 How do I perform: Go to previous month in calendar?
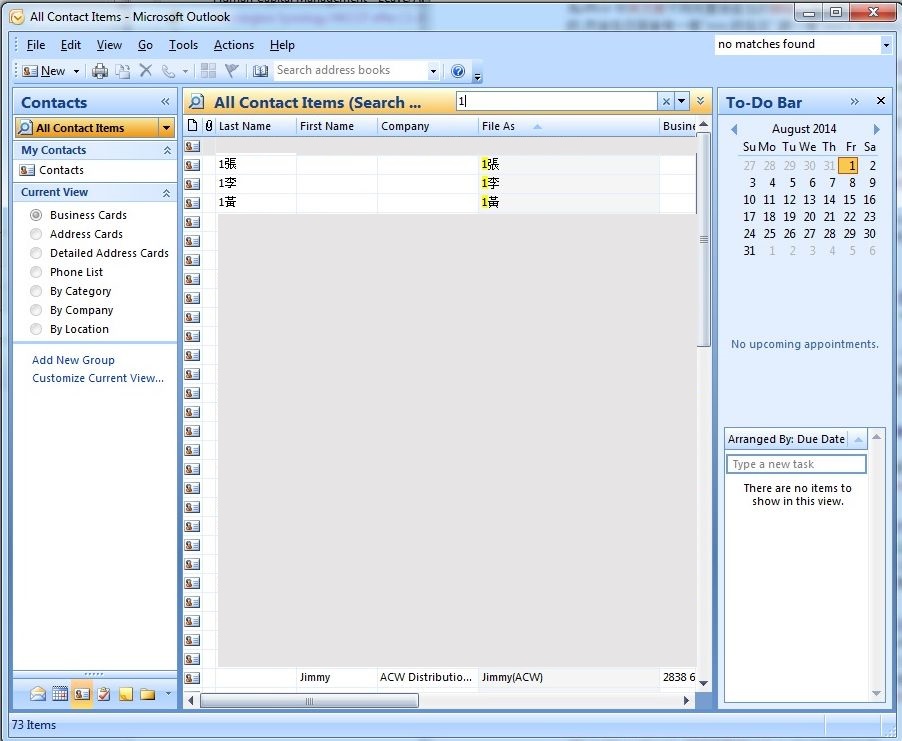tap(734, 129)
